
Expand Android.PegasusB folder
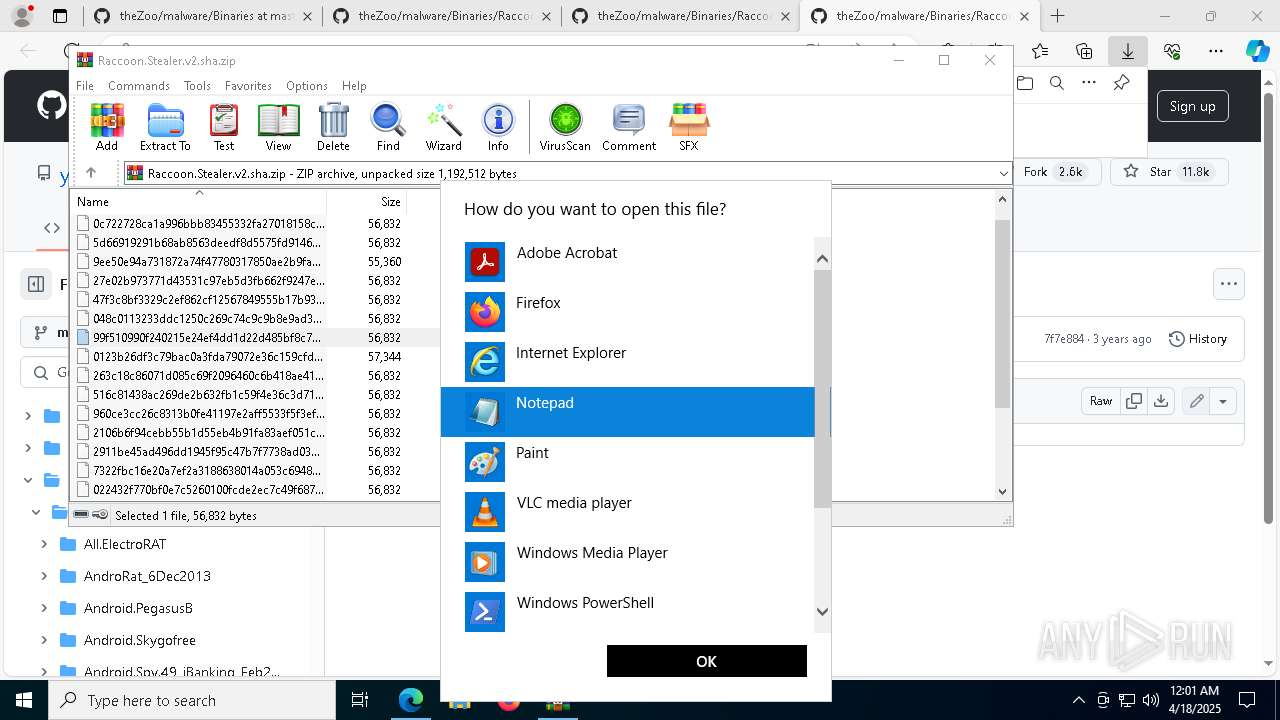[44, 608]
